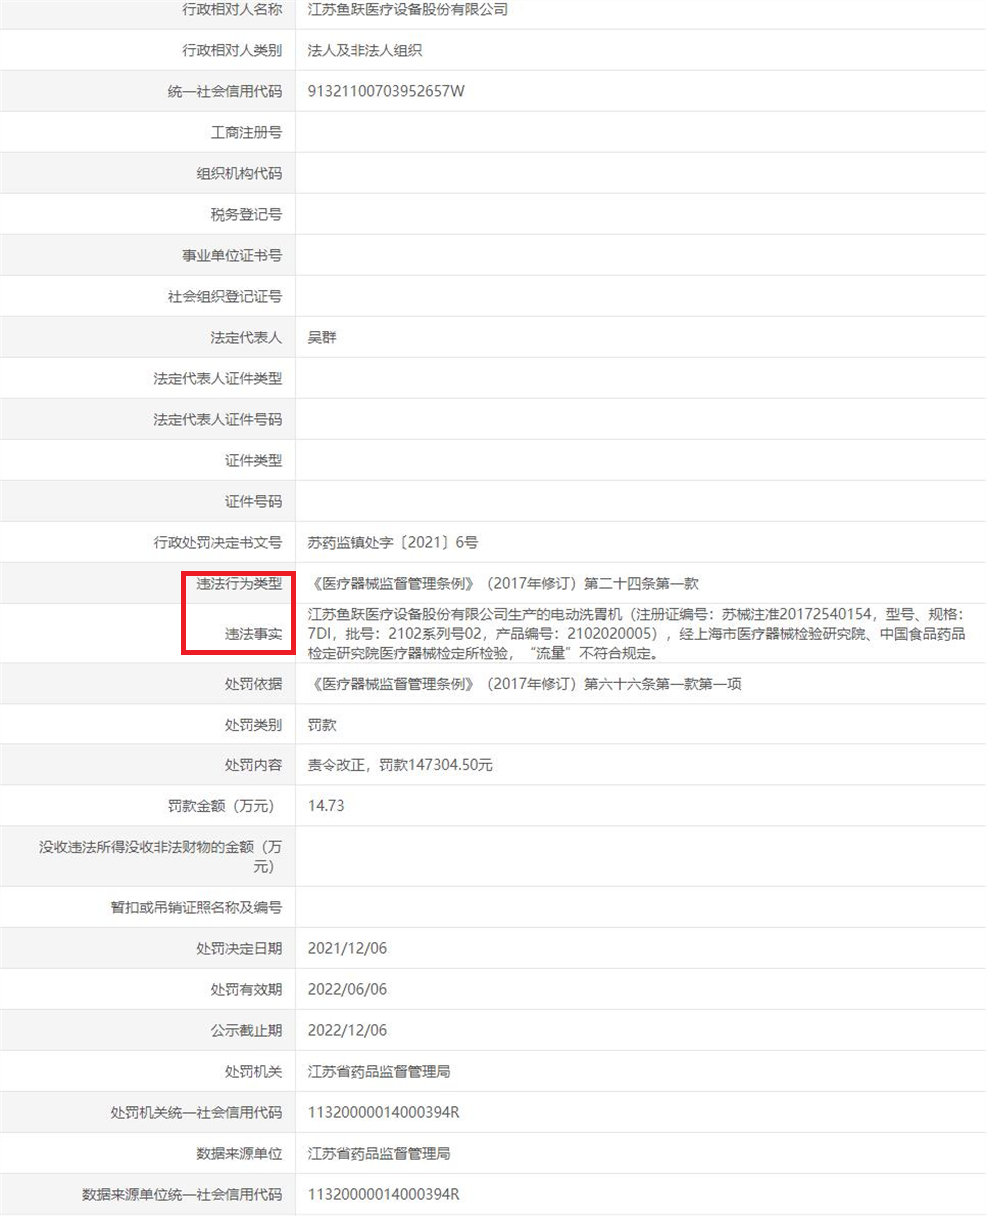Select the label 数据来源单位
This screenshot has width=986, height=1216.
click(x=239, y=1153)
